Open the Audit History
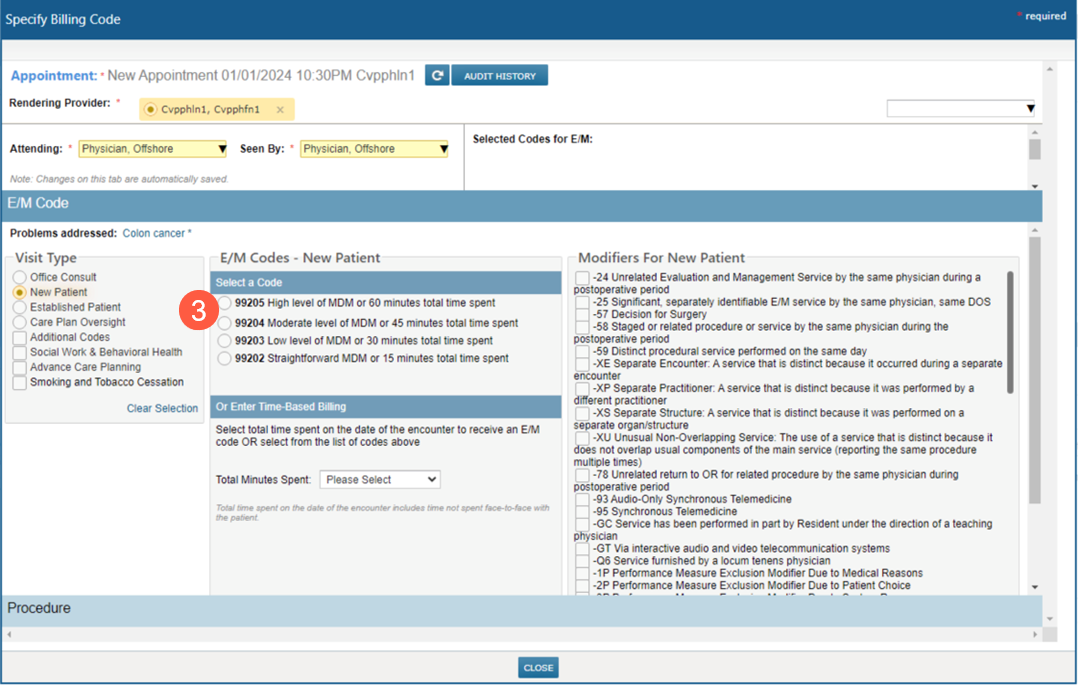This screenshot has width=1078, height=685. 499,76
